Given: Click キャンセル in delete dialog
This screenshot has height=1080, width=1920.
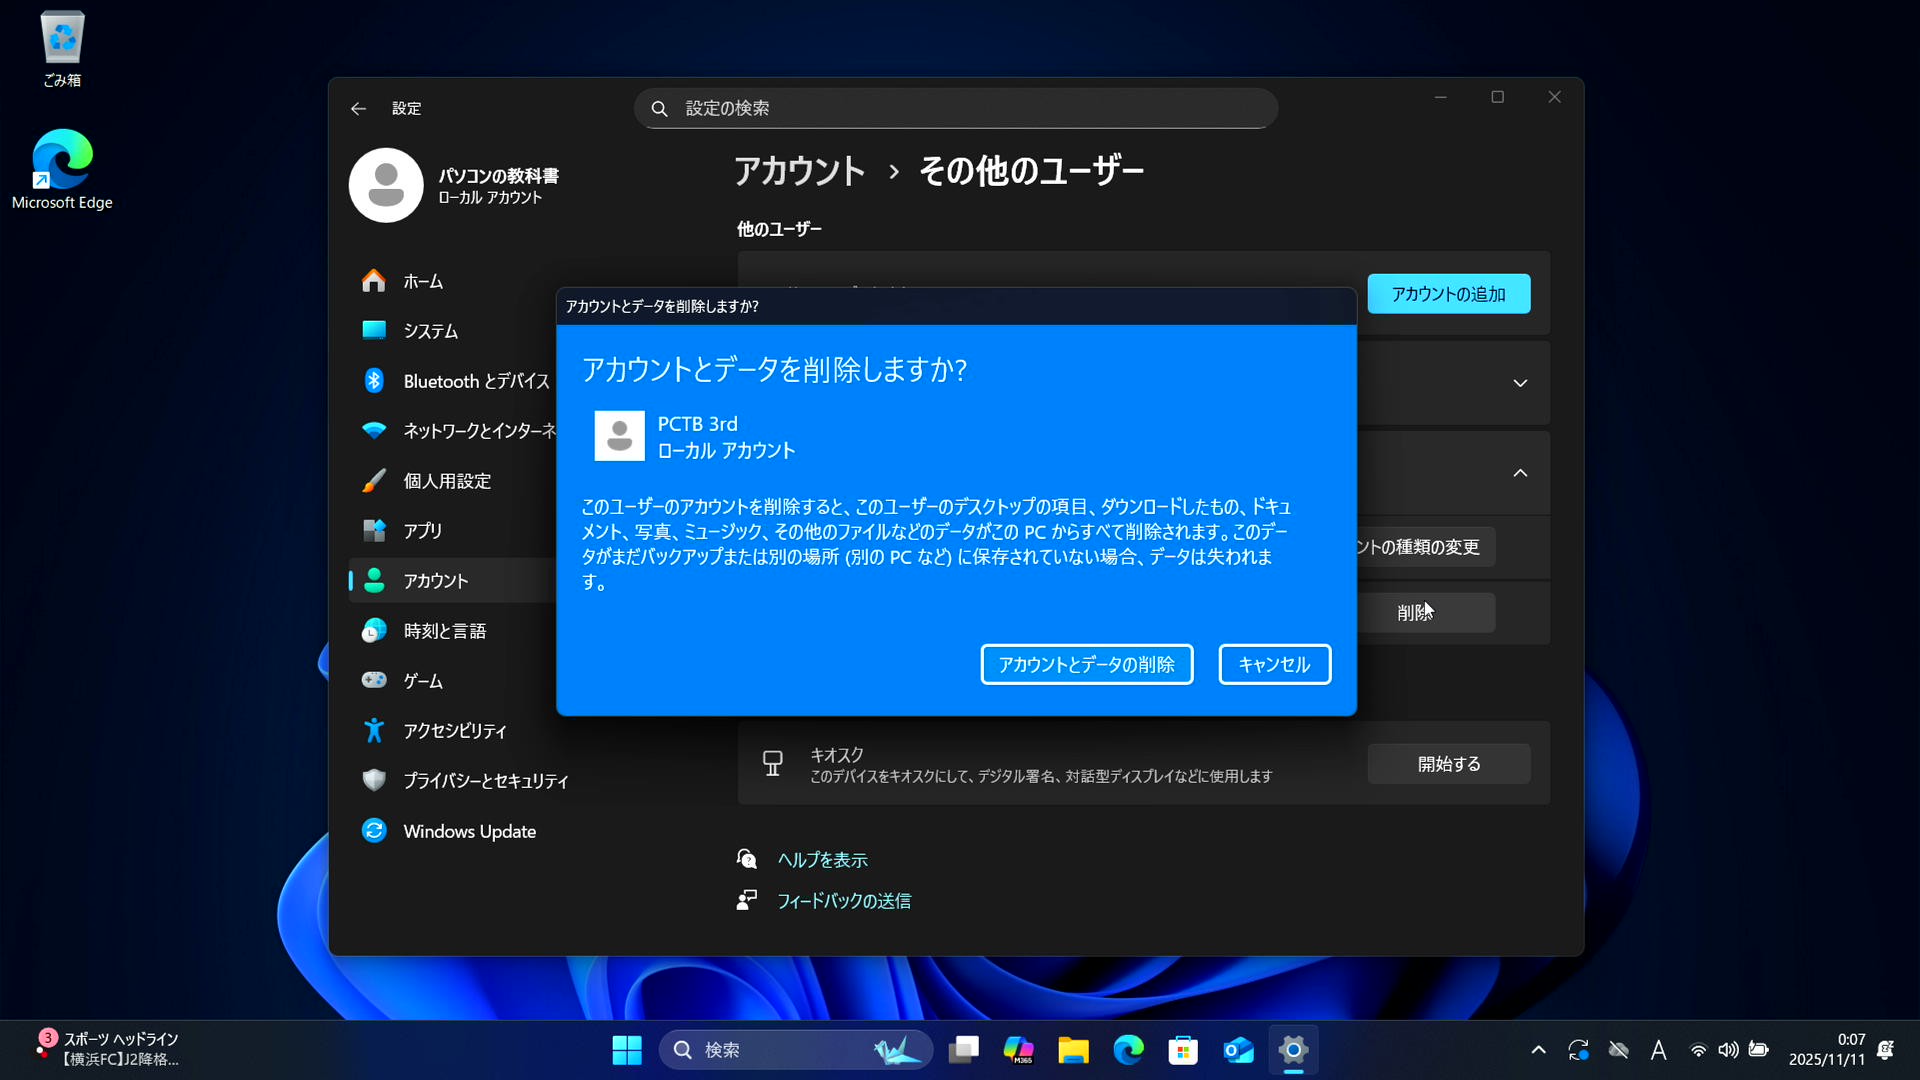Looking at the screenshot, I should [1274, 664].
